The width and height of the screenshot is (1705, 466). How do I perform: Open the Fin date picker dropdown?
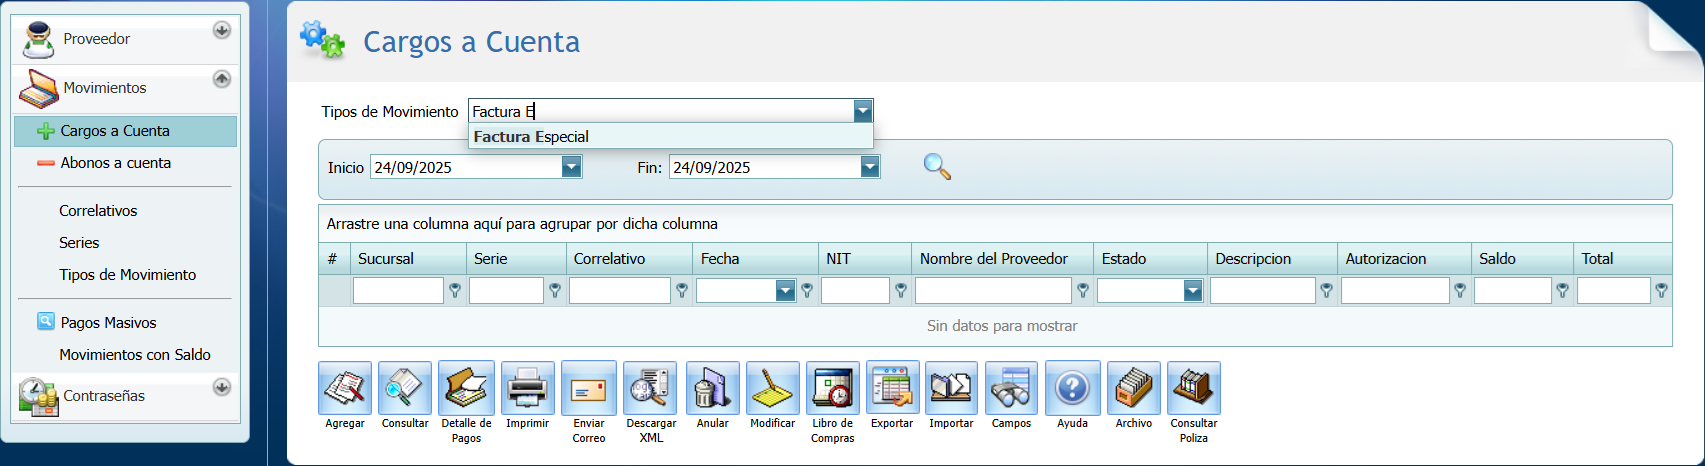coord(870,167)
